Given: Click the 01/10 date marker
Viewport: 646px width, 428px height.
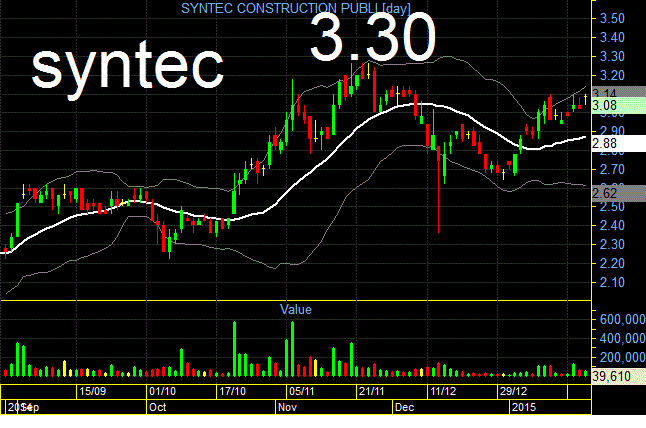Looking at the screenshot, I should pos(162,391).
